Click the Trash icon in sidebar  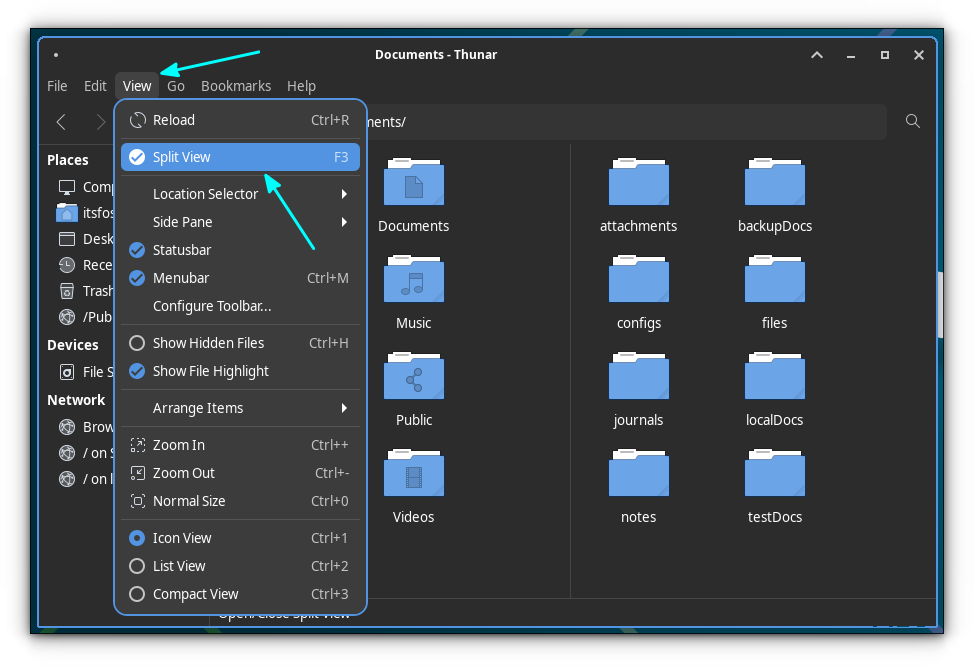tap(67, 291)
